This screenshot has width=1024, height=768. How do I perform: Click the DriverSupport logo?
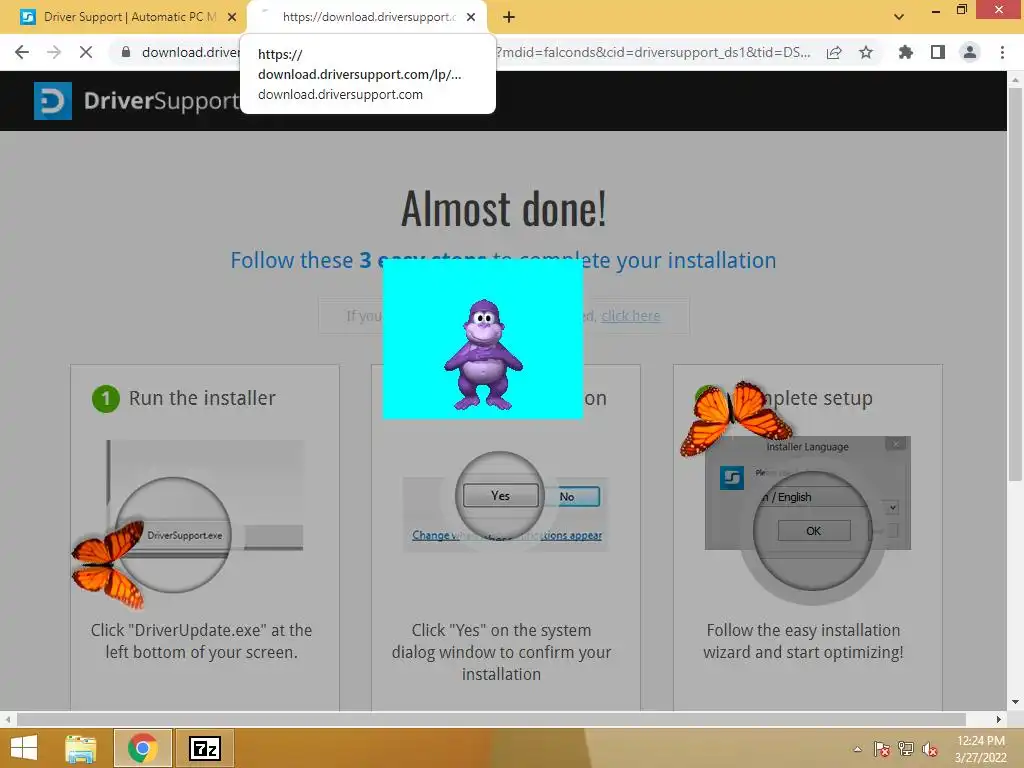pyautogui.click(x=137, y=101)
